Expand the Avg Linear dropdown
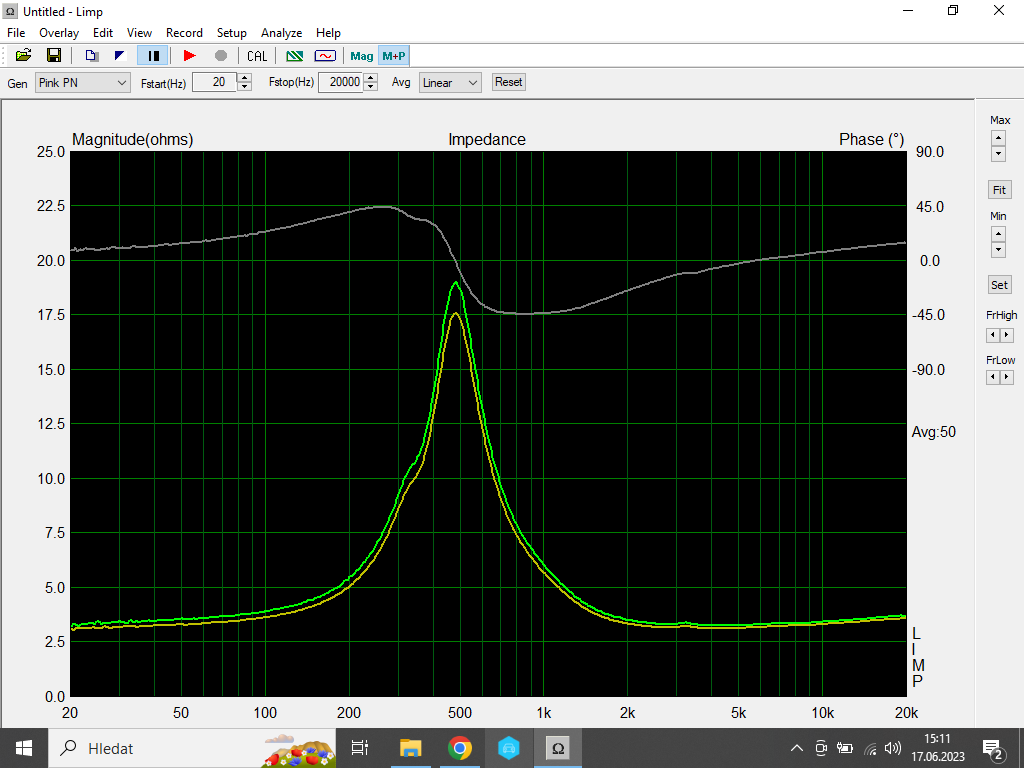 [450, 82]
